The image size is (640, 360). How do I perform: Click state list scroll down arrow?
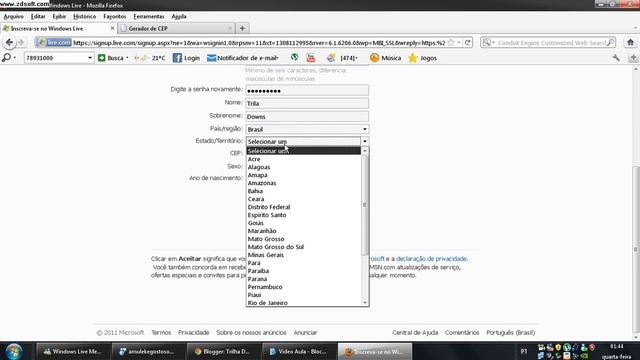tap(365, 302)
